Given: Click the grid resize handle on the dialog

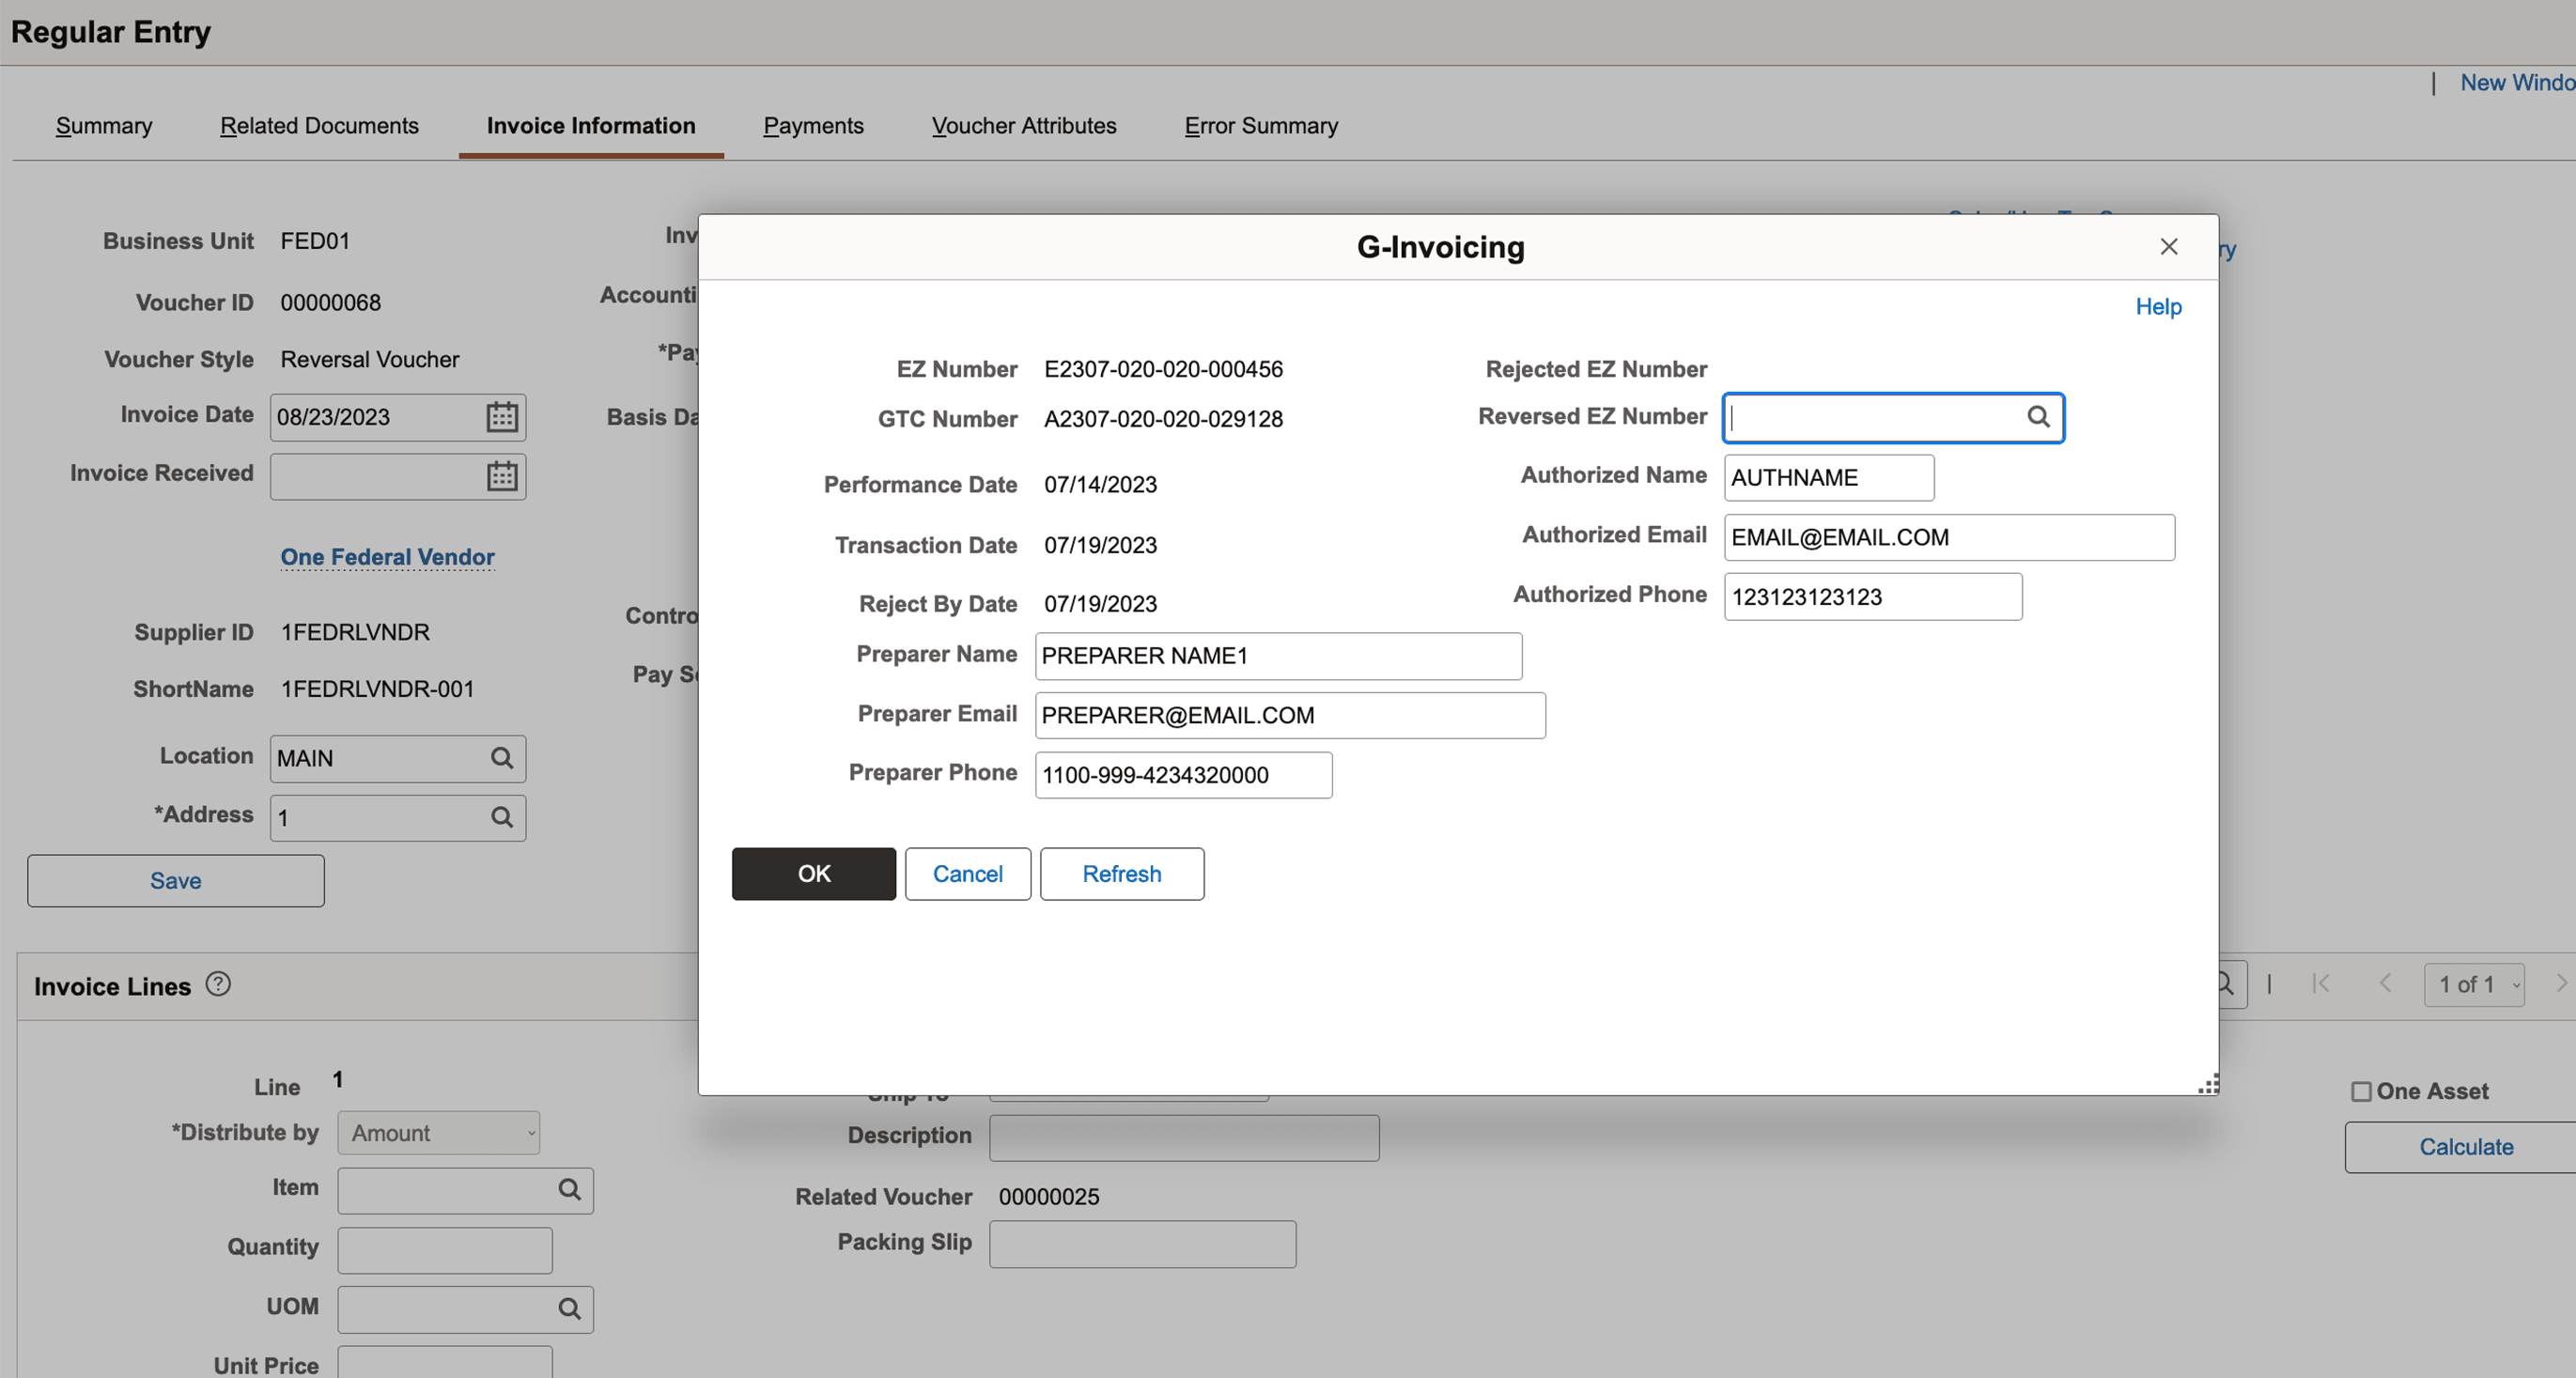Looking at the screenshot, I should pyautogui.click(x=2207, y=1083).
